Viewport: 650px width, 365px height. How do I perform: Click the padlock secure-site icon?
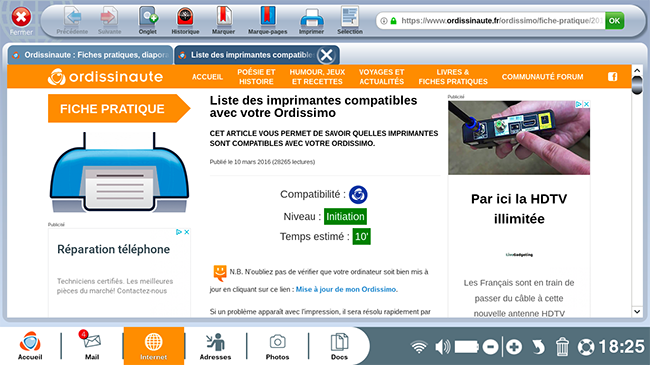click(394, 21)
